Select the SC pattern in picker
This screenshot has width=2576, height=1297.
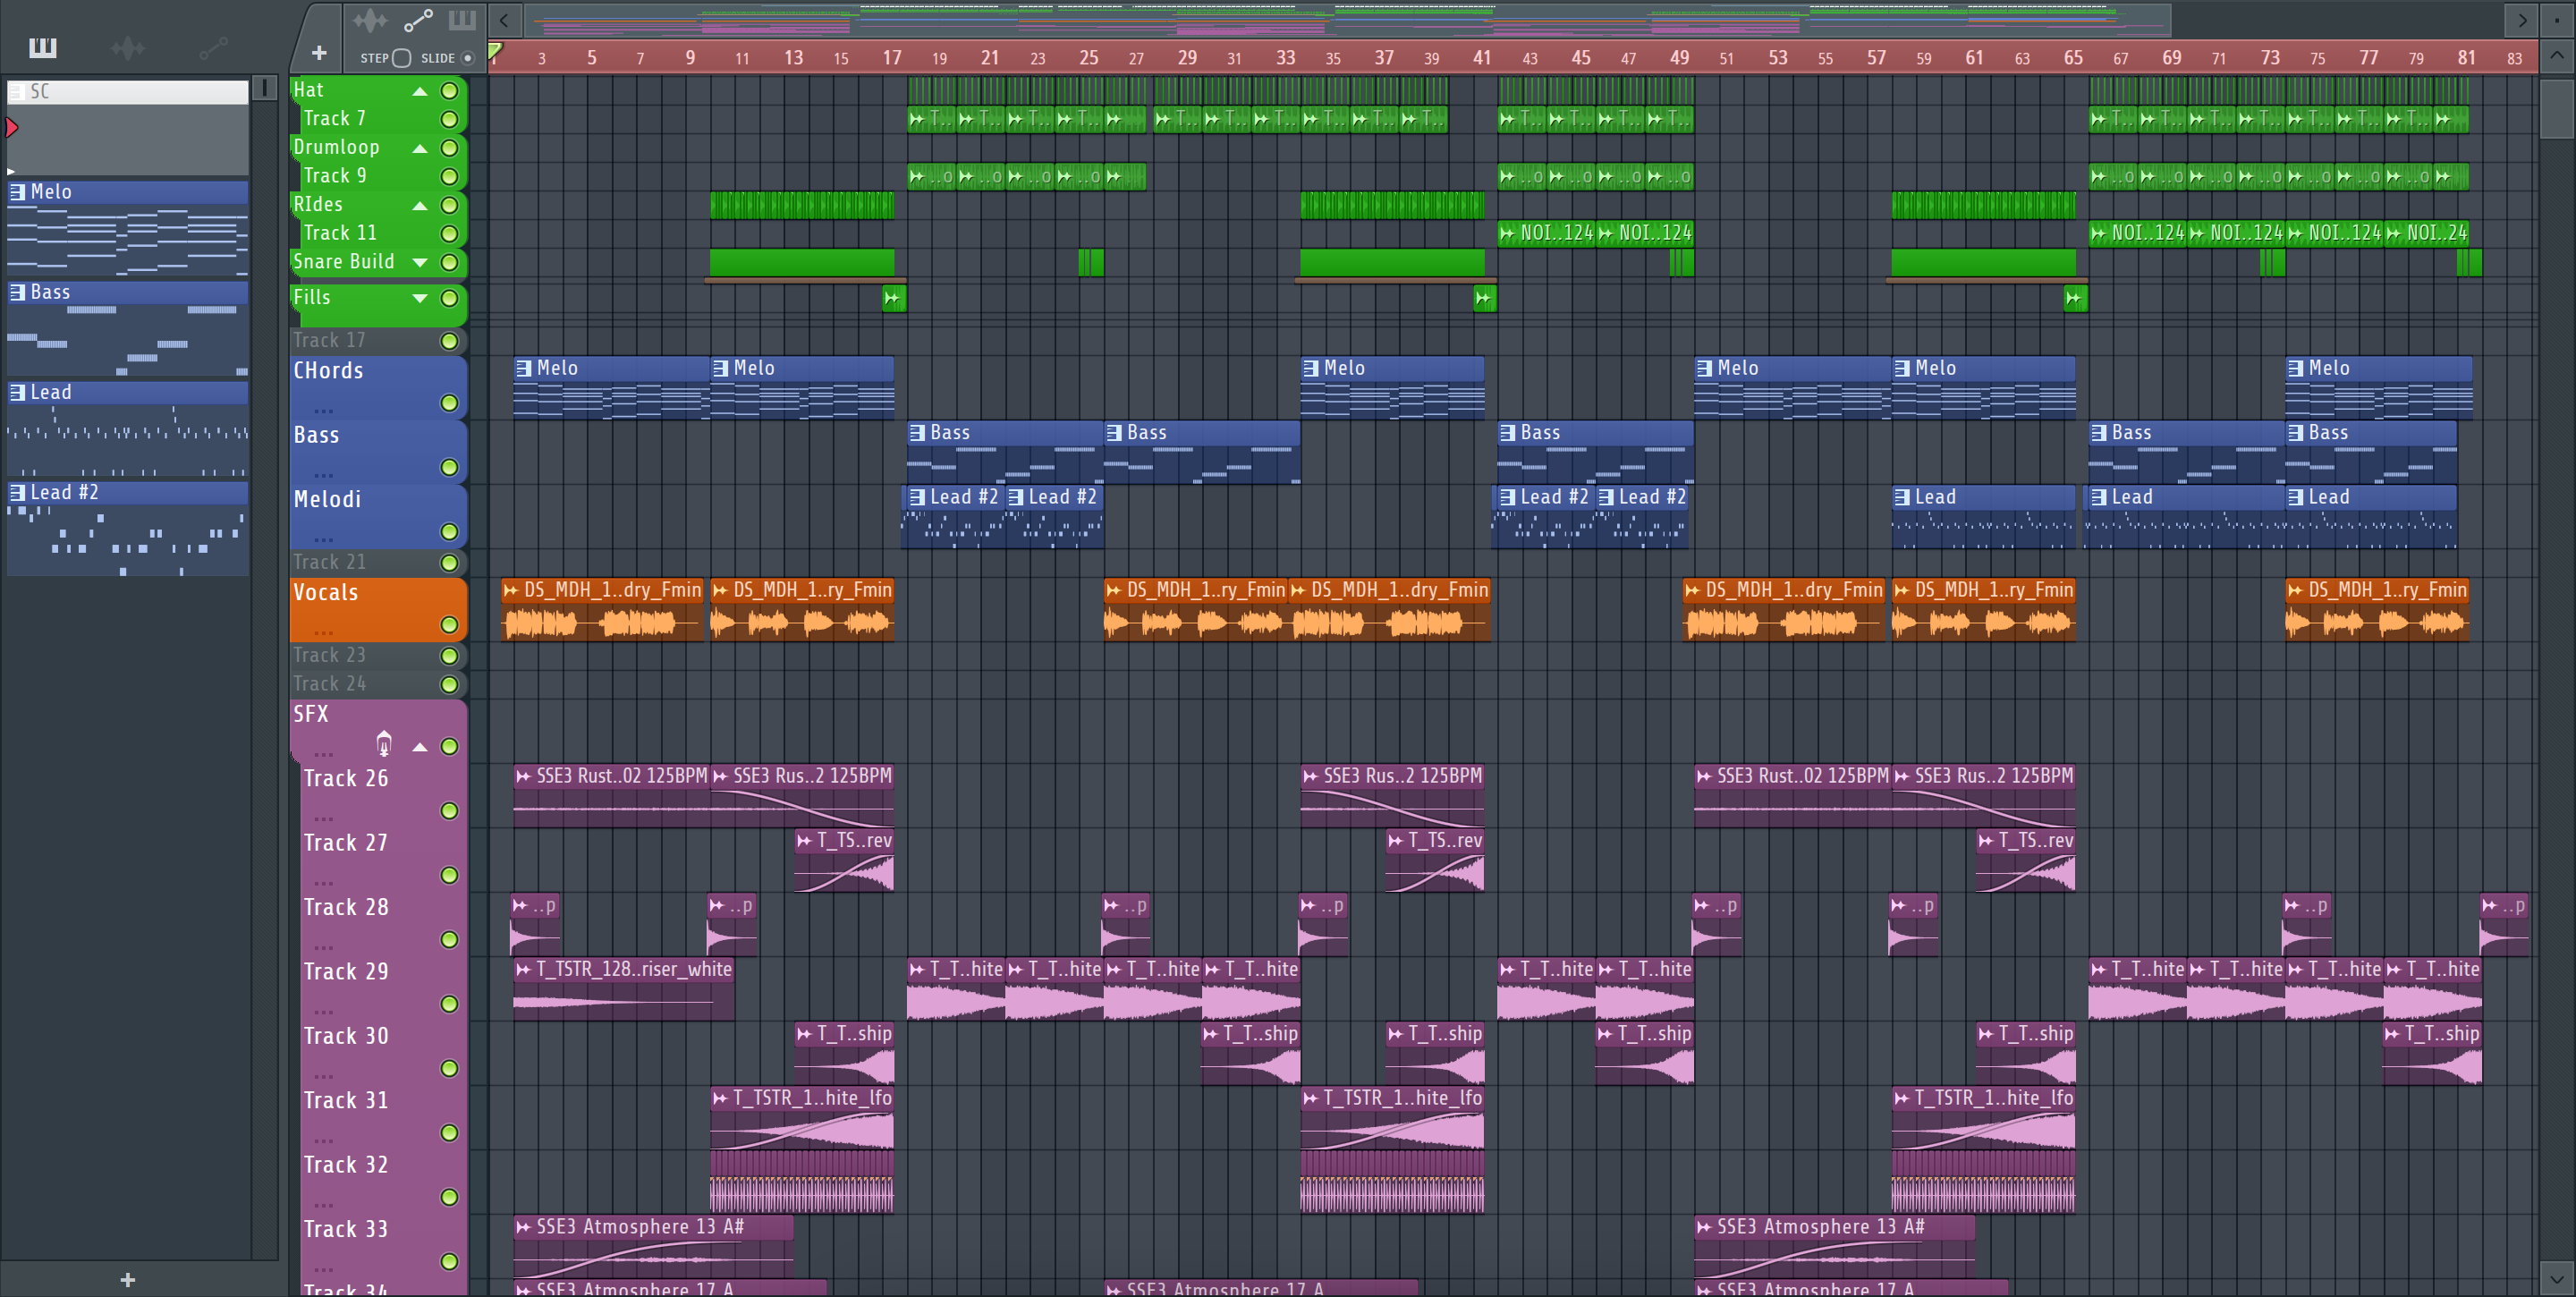coord(128,127)
